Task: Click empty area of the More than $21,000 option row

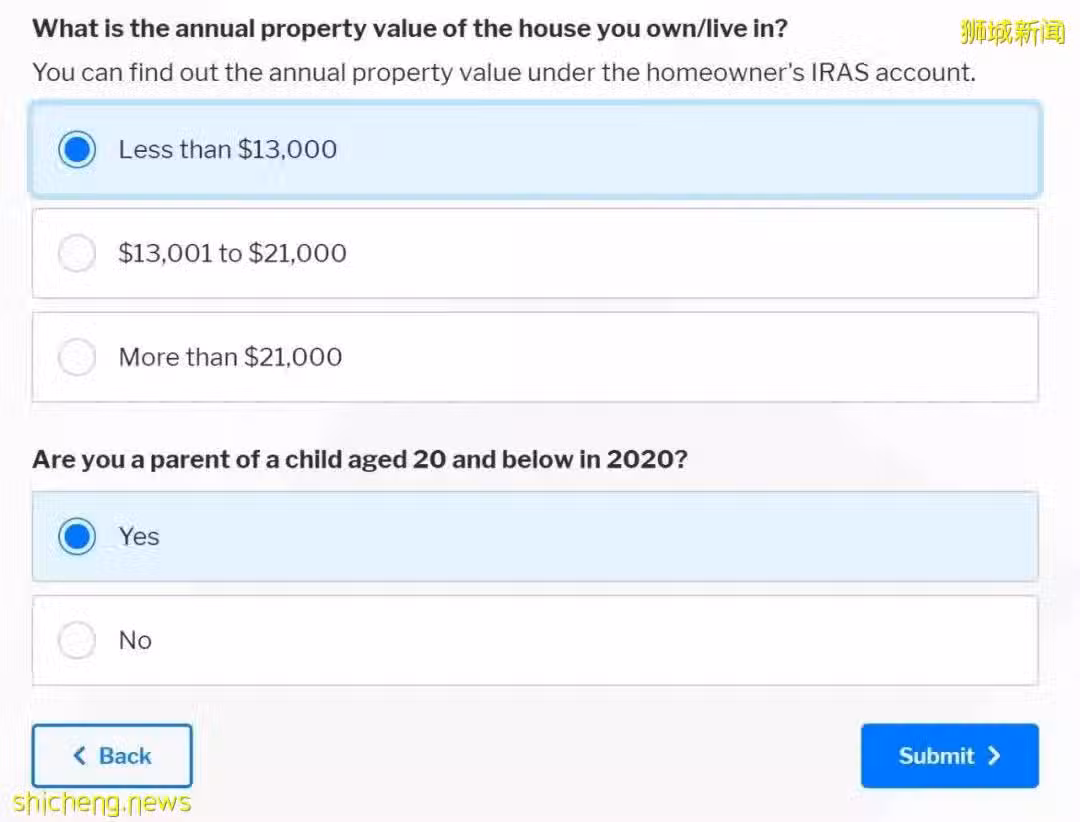Action: coord(689,357)
